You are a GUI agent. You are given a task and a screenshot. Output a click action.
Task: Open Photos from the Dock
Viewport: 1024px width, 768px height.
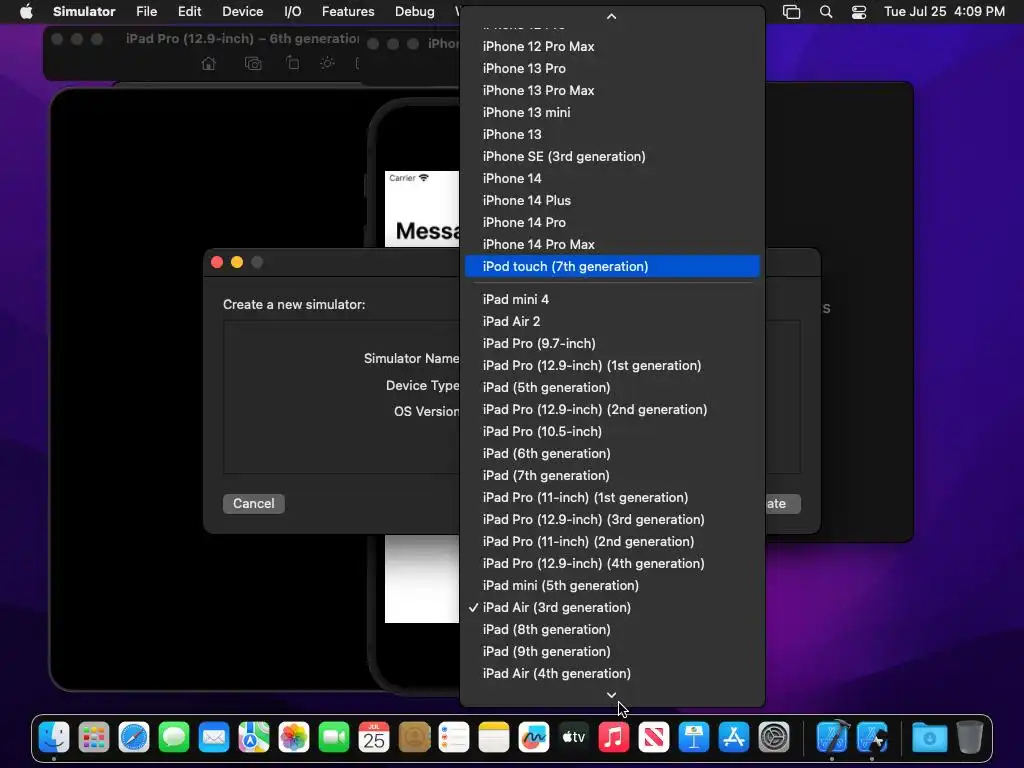coord(294,738)
